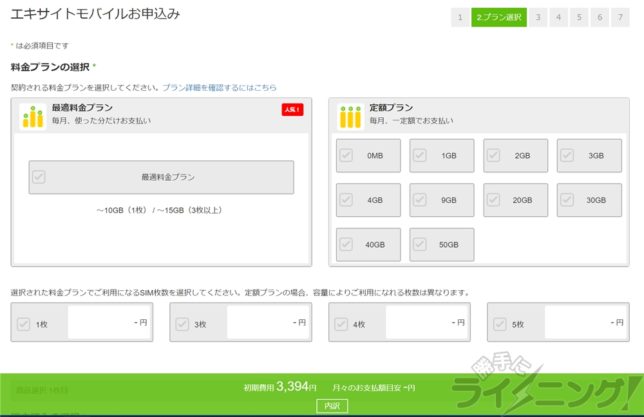Click the 初期費用 3,394円 text

pyautogui.click(x=280, y=387)
